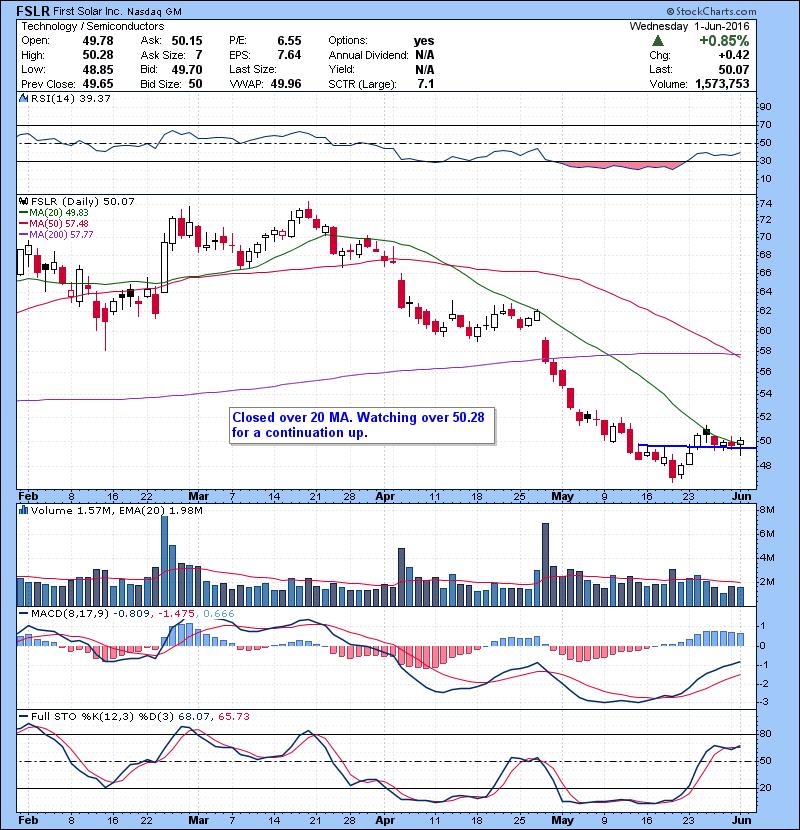Viewport: 800px width, 830px height.
Task: Click the First Solar Inc. company name
Action: pos(88,11)
